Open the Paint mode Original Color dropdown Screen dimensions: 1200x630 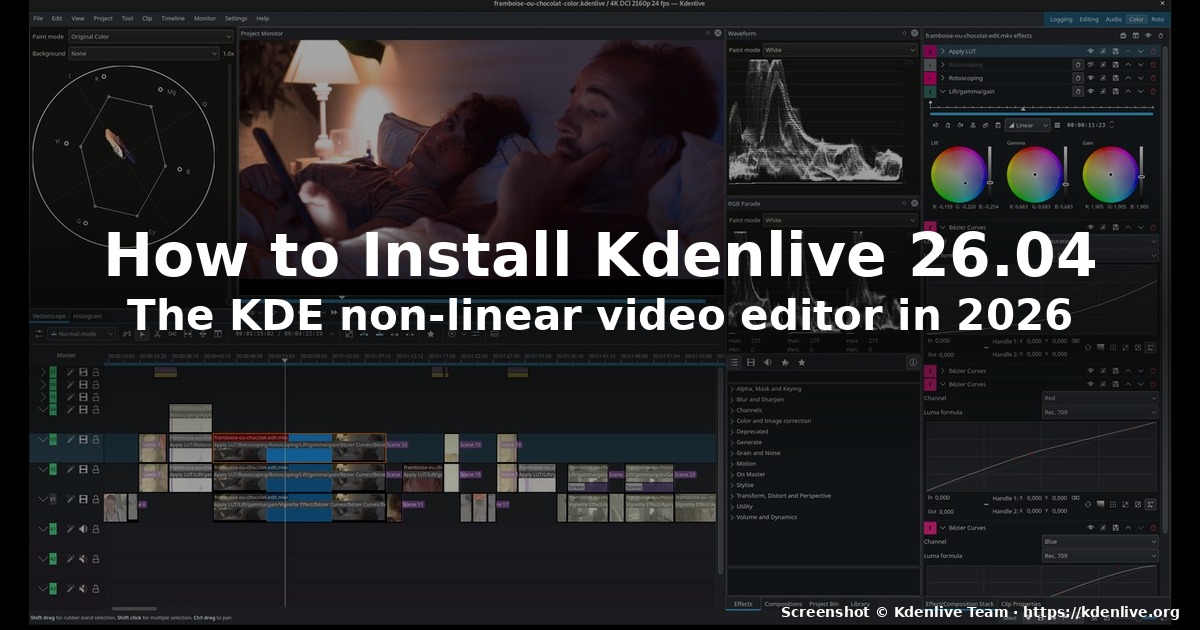pyautogui.click(x=151, y=36)
